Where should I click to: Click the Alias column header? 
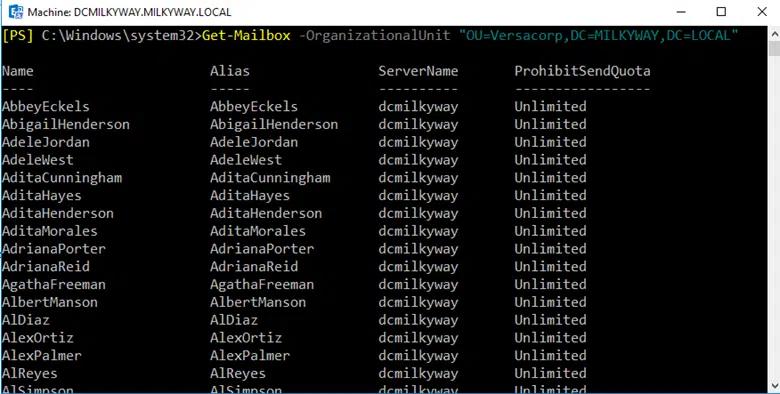point(230,71)
